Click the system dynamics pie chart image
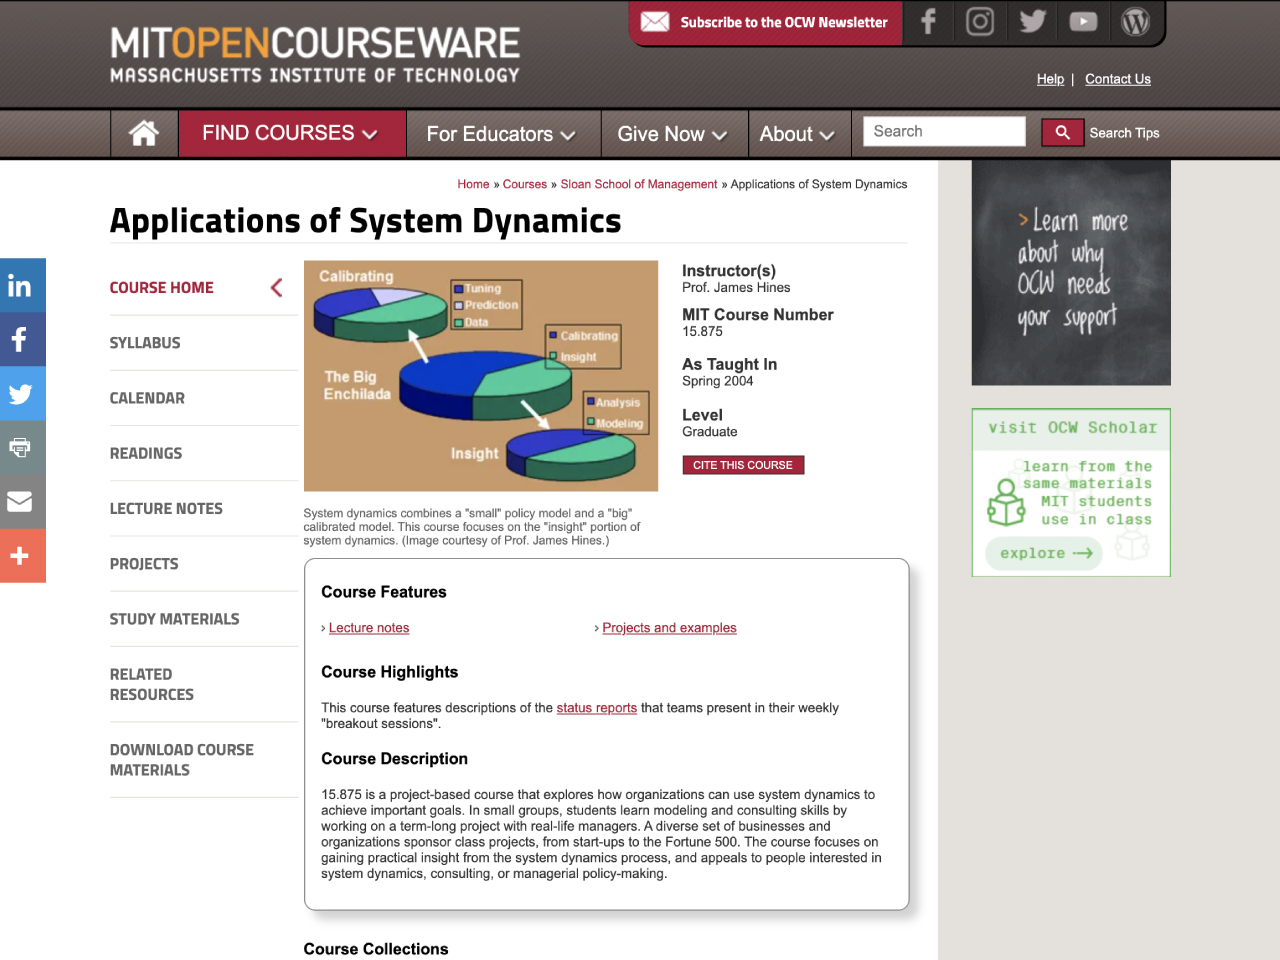This screenshot has height=960, width=1280. (481, 376)
